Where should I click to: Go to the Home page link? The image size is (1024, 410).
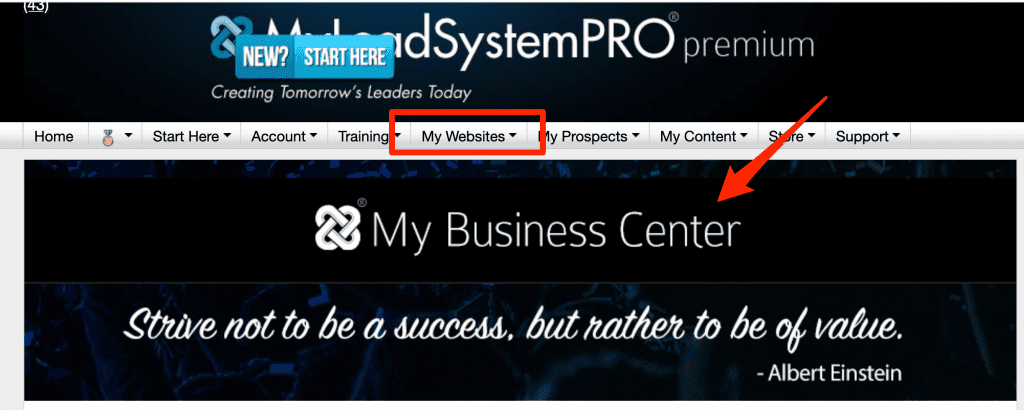[x=54, y=136]
